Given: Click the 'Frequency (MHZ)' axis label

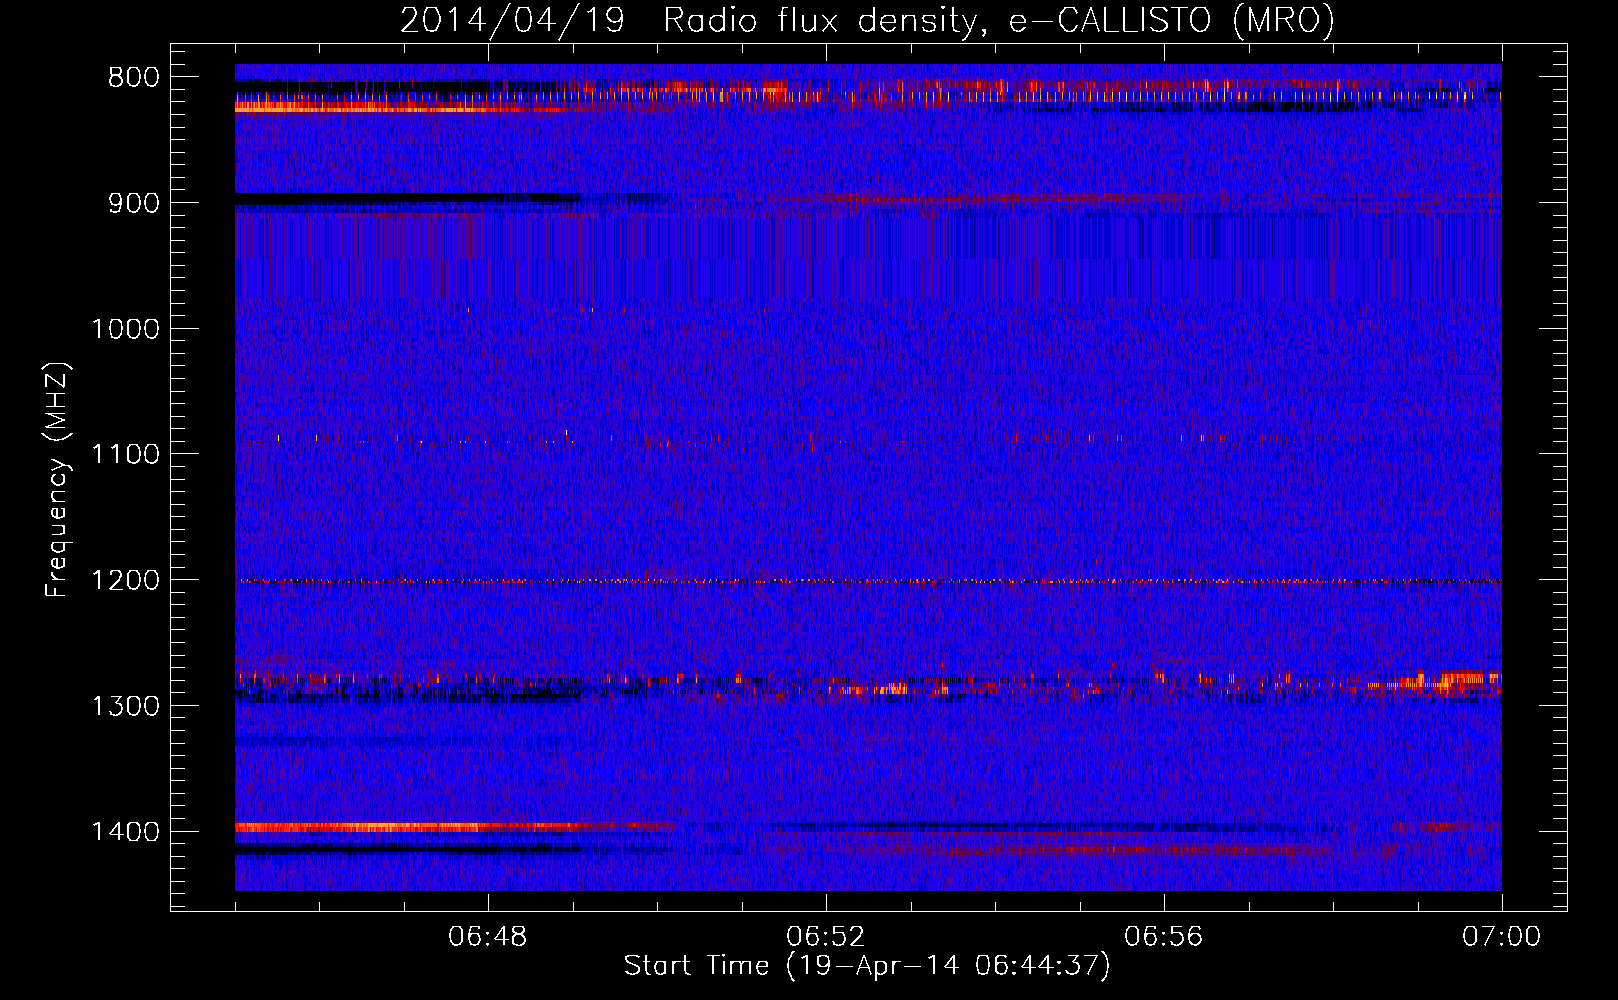Looking at the screenshot, I should coord(58,480).
